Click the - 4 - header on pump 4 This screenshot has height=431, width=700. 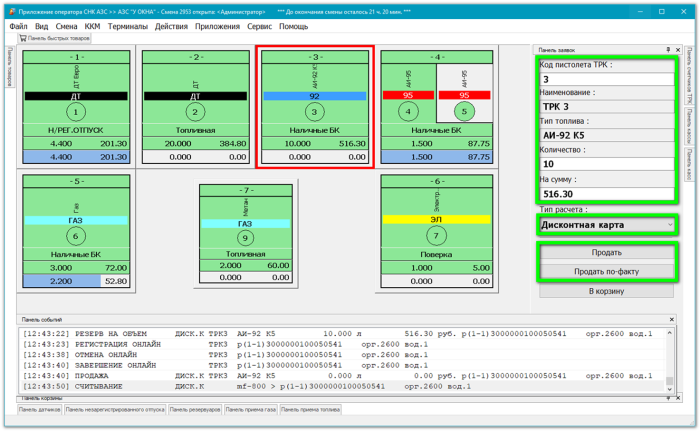pyautogui.click(x=437, y=57)
